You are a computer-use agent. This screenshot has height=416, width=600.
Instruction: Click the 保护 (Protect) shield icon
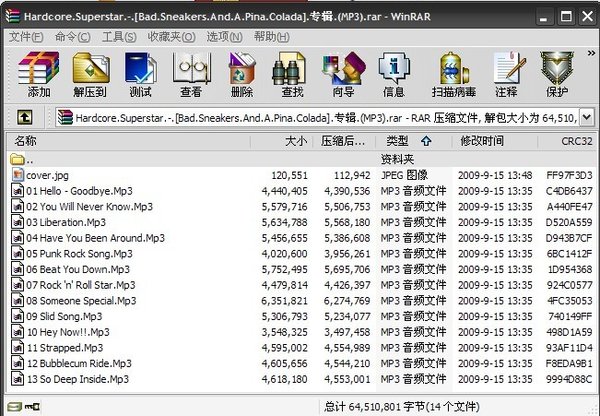point(557,68)
